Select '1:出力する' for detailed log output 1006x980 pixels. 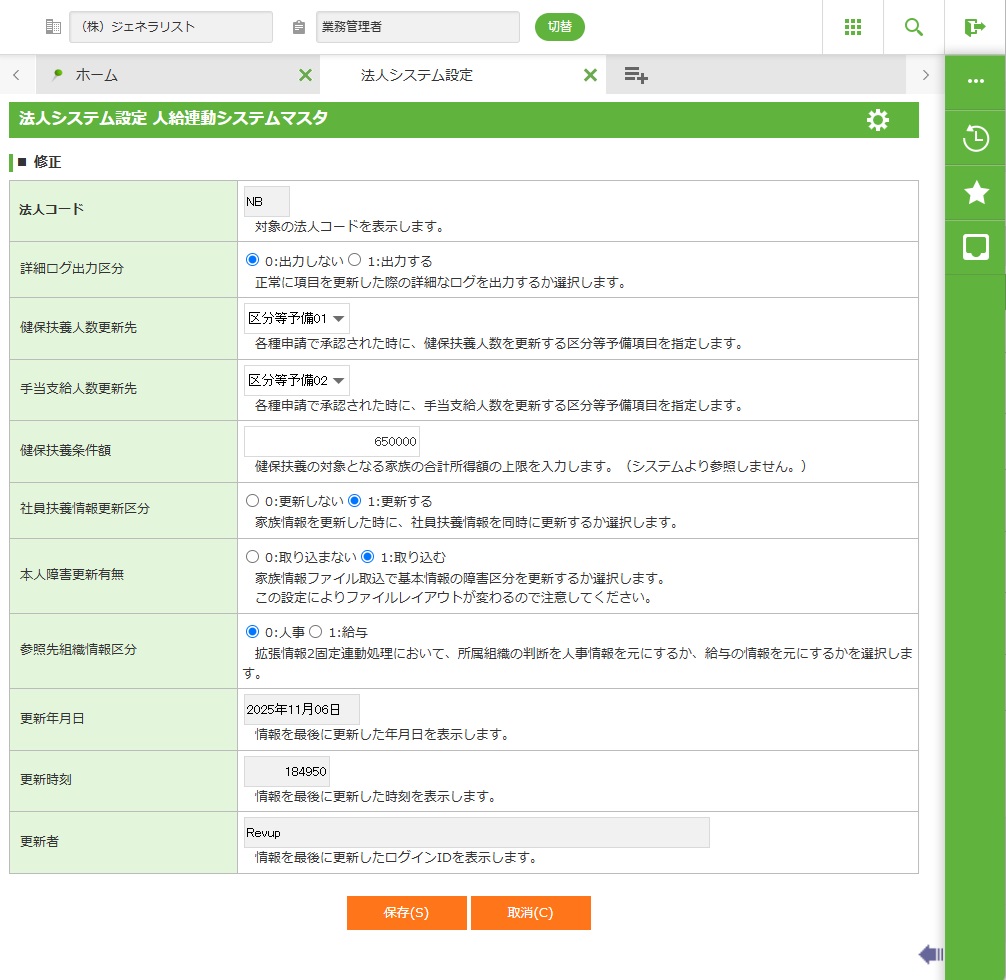click(x=355, y=261)
